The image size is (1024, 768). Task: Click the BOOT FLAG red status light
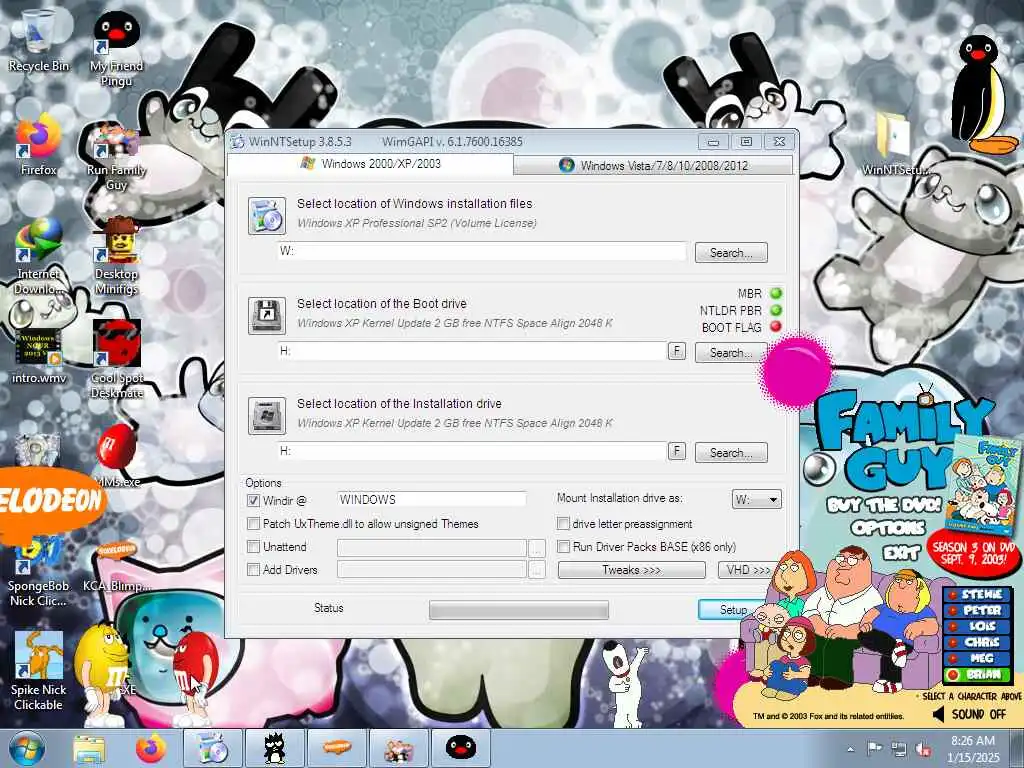[x=776, y=327]
